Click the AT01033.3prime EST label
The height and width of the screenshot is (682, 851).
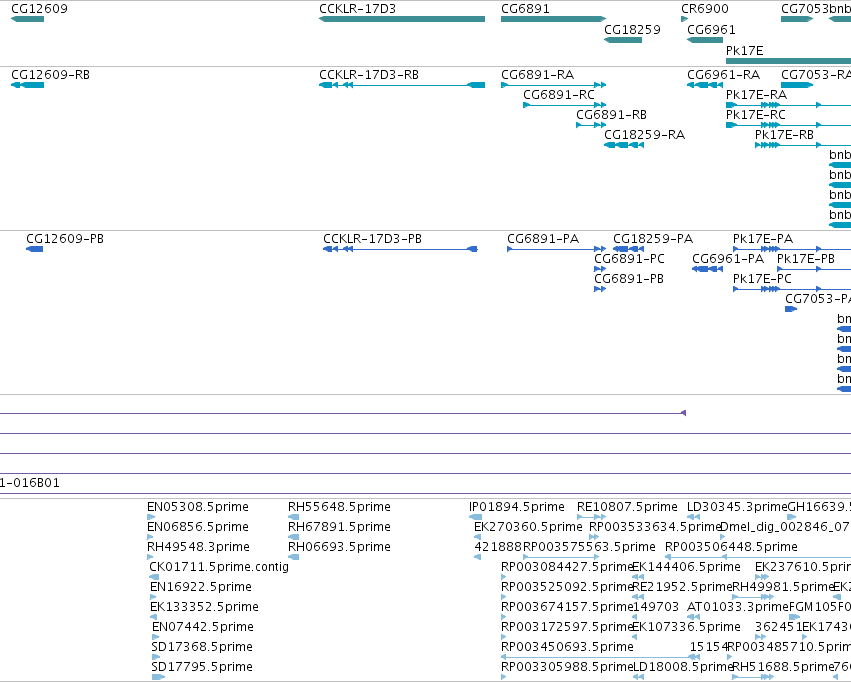[738, 607]
